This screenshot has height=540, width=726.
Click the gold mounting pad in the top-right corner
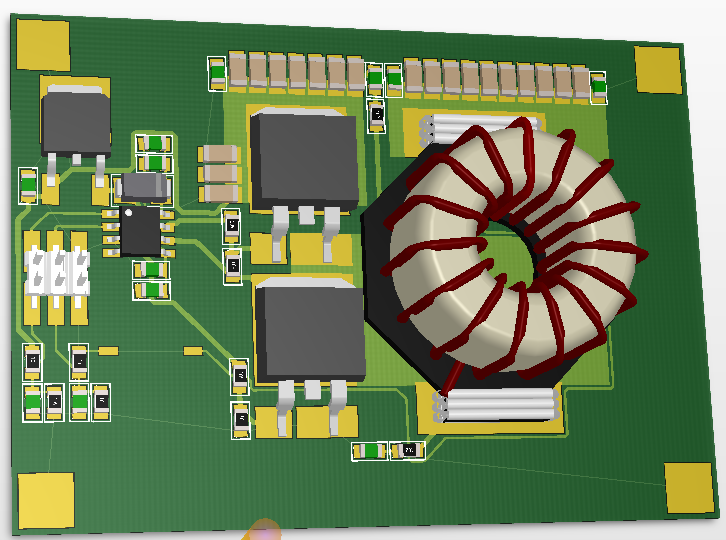click(658, 70)
